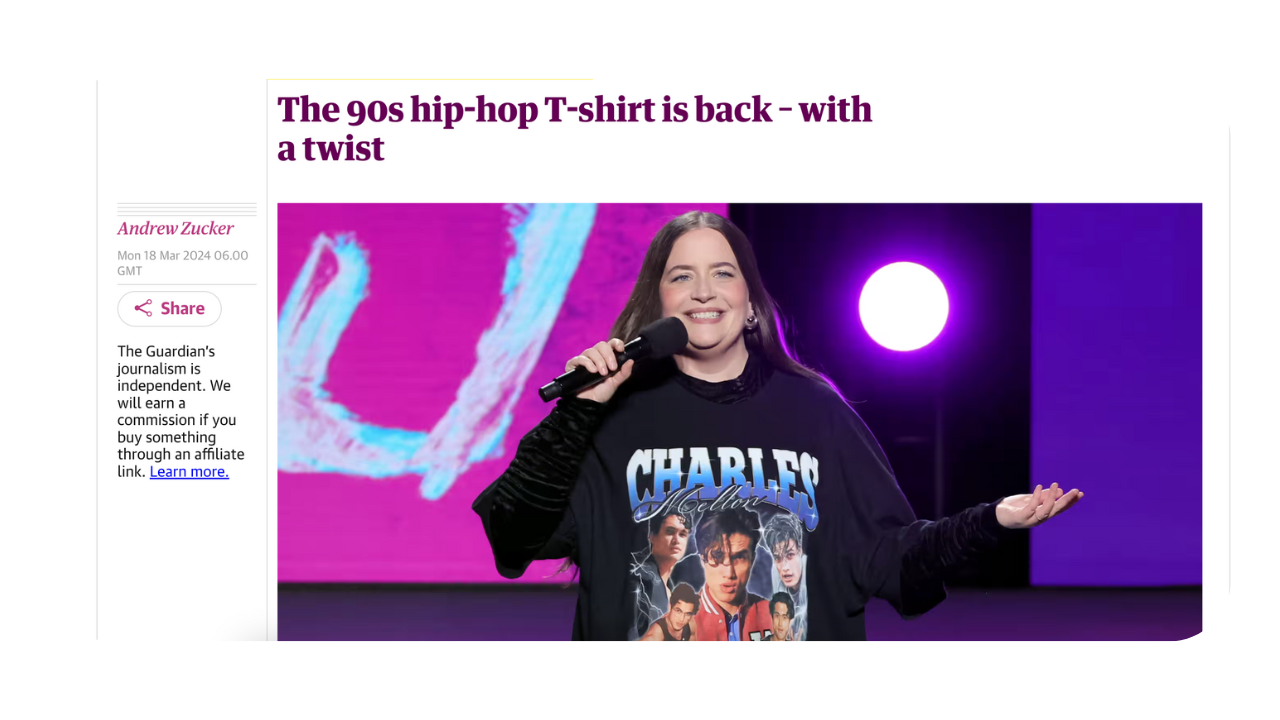Open the main article photo
Screen dimensions: 1280x720
(x=740, y=422)
